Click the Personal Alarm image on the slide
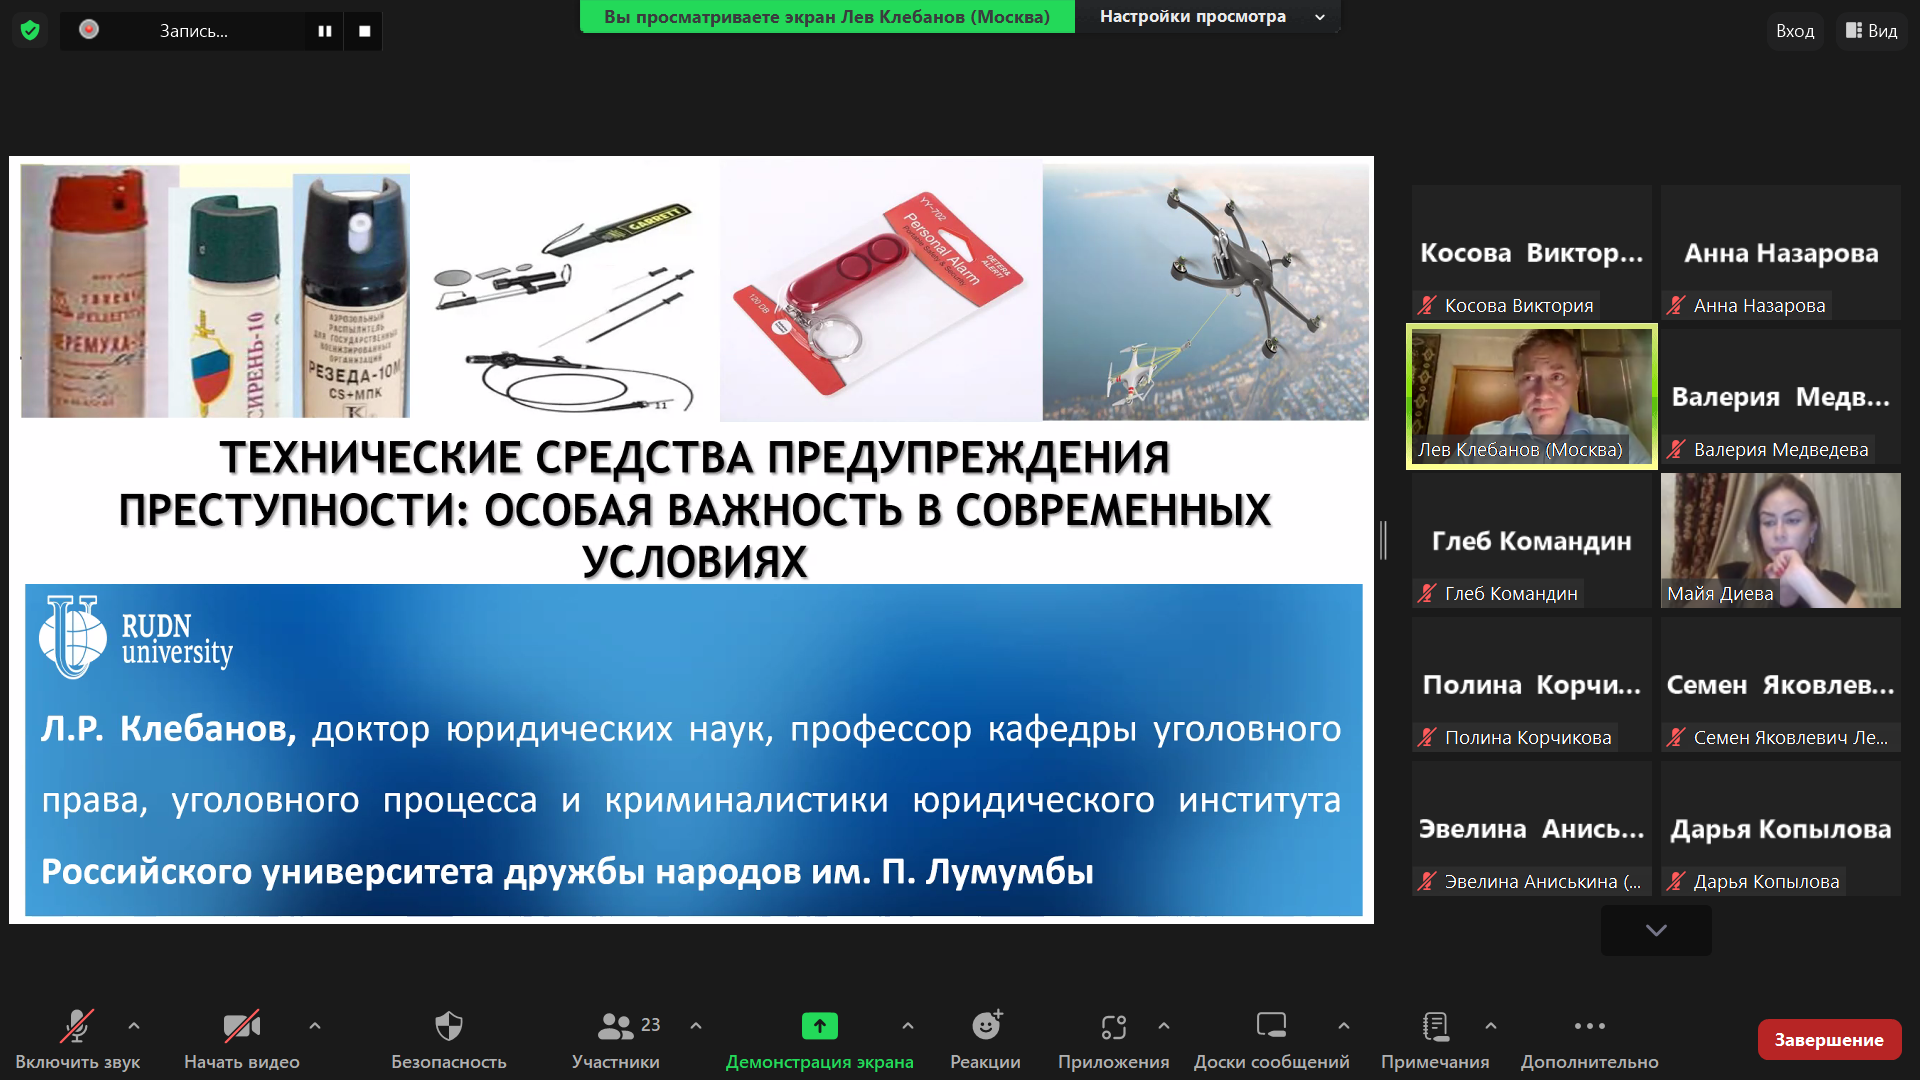Screen dimensions: 1920x1080 [881, 292]
